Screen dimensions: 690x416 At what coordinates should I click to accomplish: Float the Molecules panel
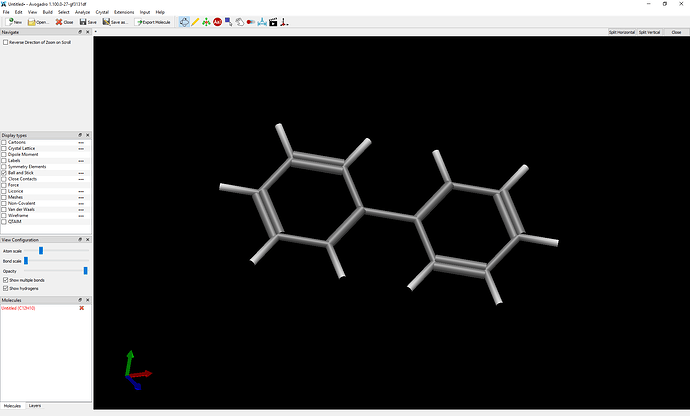[x=80, y=300]
